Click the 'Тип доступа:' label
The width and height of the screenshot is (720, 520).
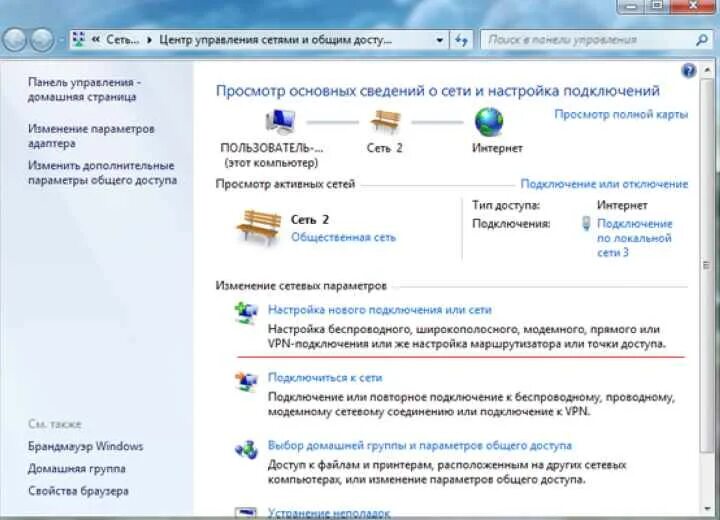coord(506,205)
